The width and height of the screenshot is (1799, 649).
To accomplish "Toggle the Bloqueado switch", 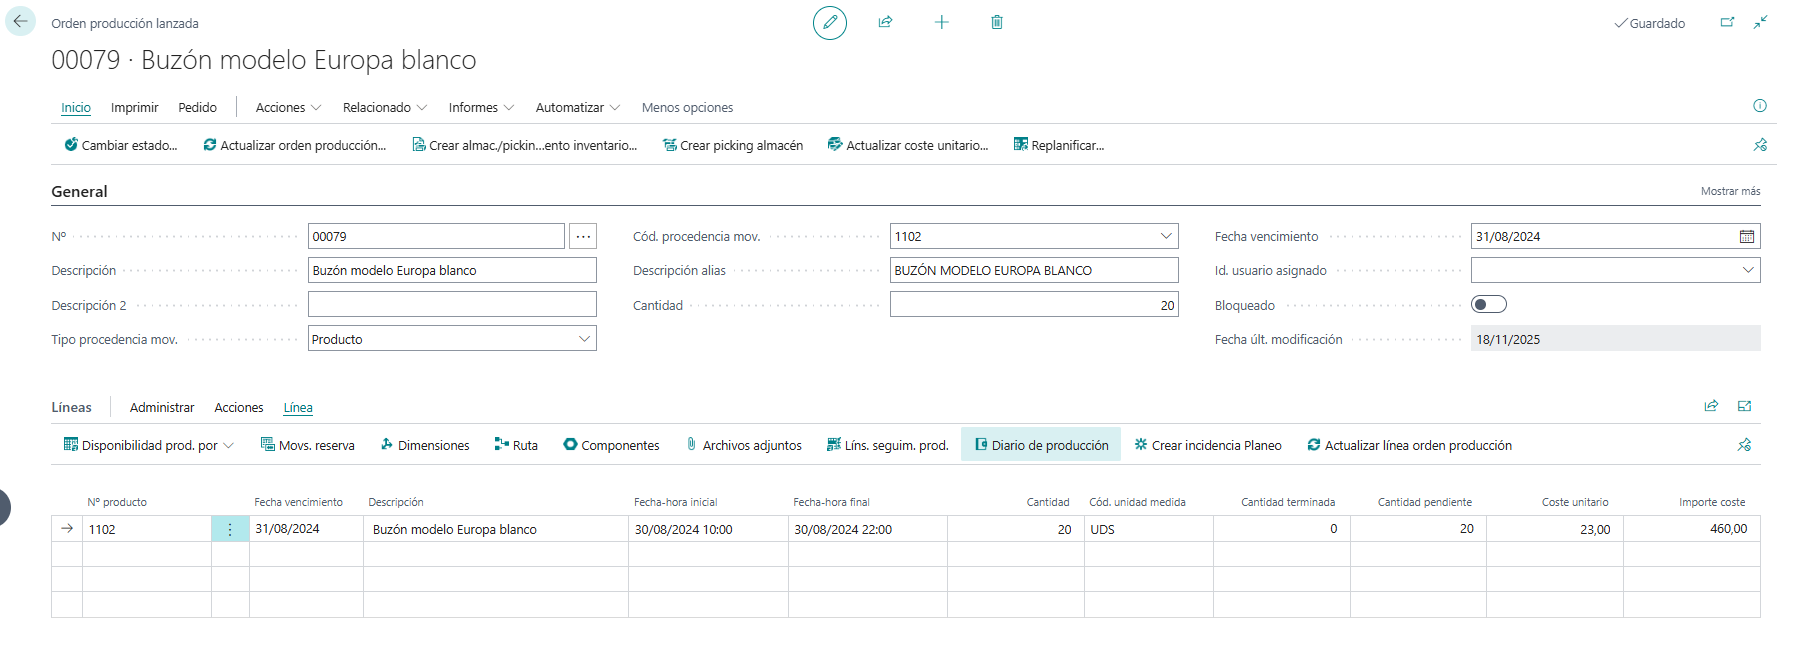I will [1488, 304].
